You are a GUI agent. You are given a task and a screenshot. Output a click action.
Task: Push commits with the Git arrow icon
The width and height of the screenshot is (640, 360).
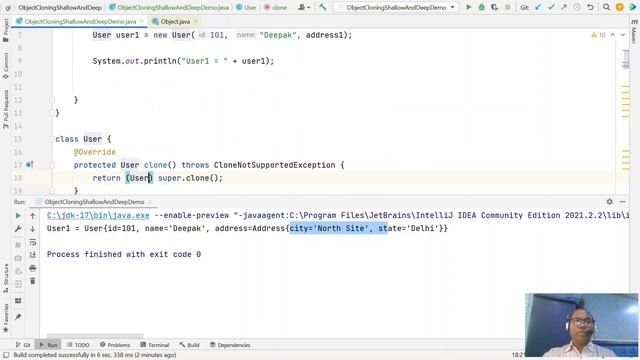pos(564,7)
